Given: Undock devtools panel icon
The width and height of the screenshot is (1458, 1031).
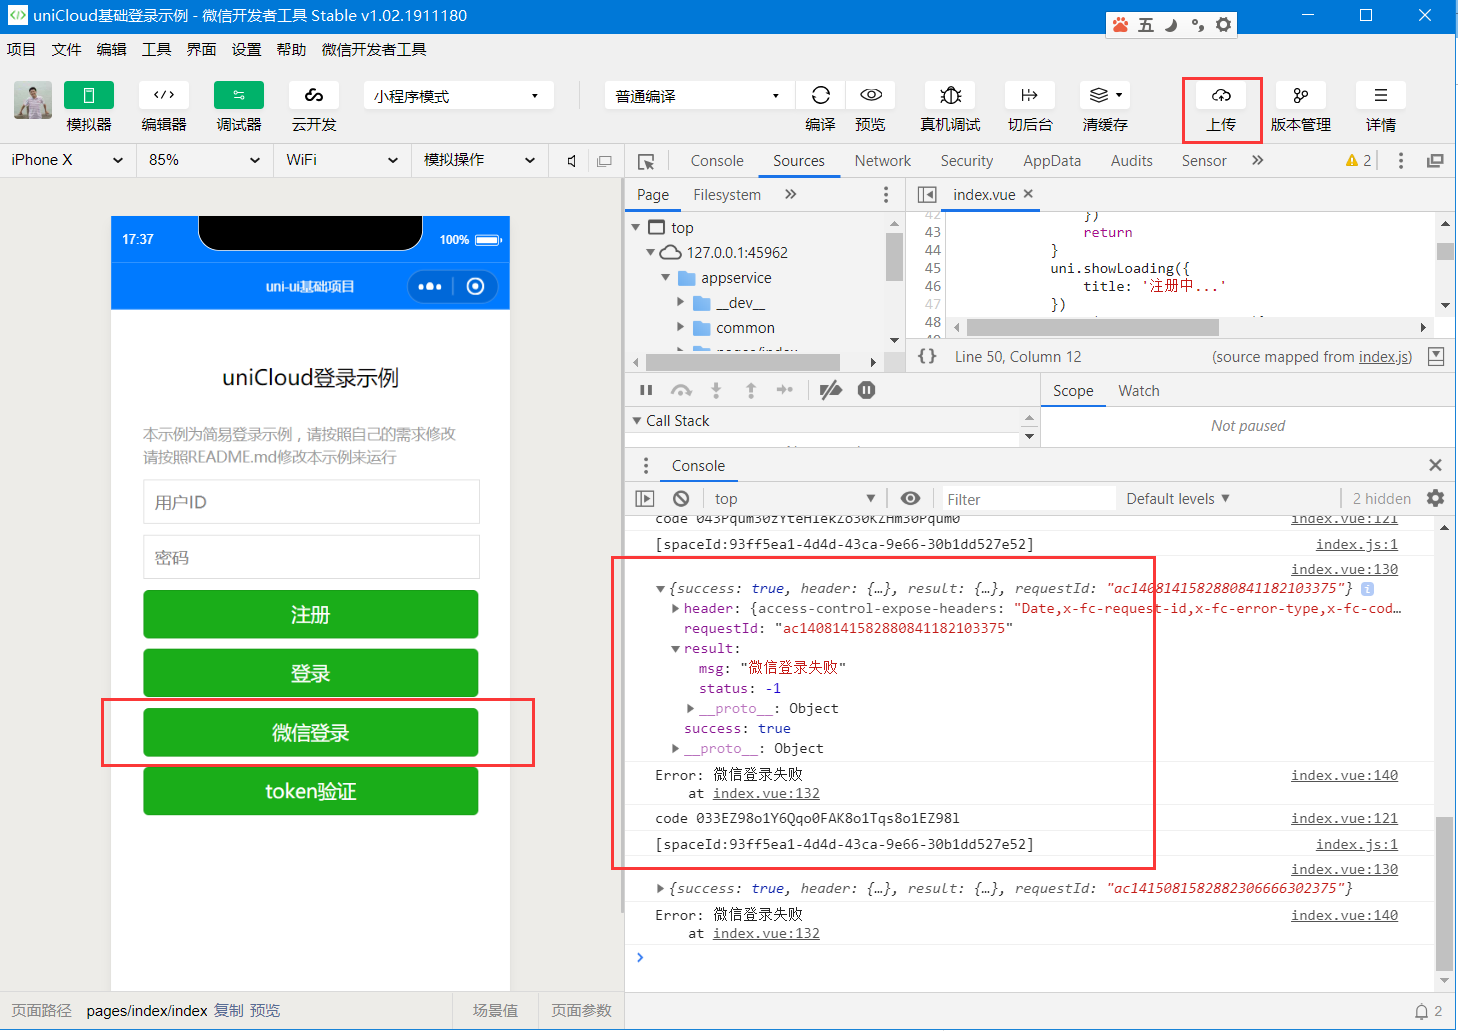Looking at the screenshot, I should tap(1435, 161).
